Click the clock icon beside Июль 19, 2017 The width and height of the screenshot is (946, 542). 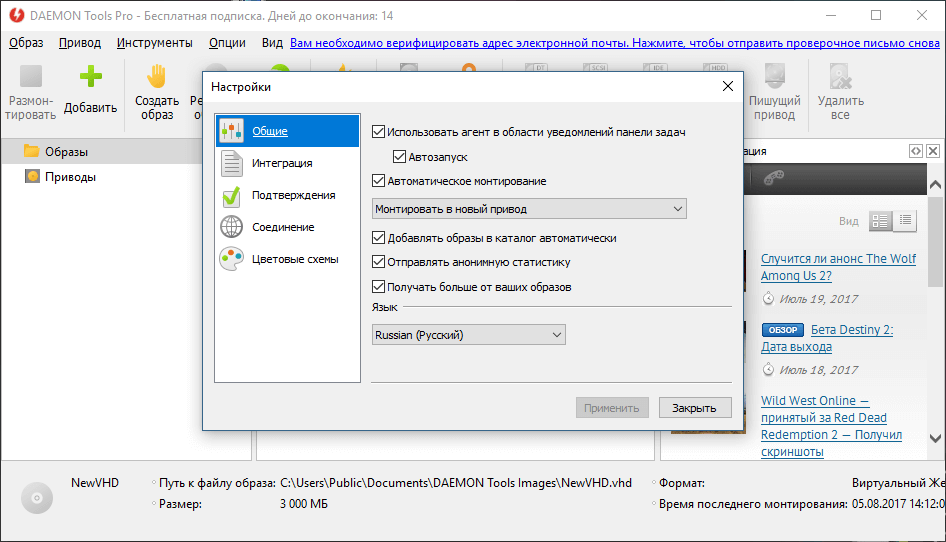(768, 298)
